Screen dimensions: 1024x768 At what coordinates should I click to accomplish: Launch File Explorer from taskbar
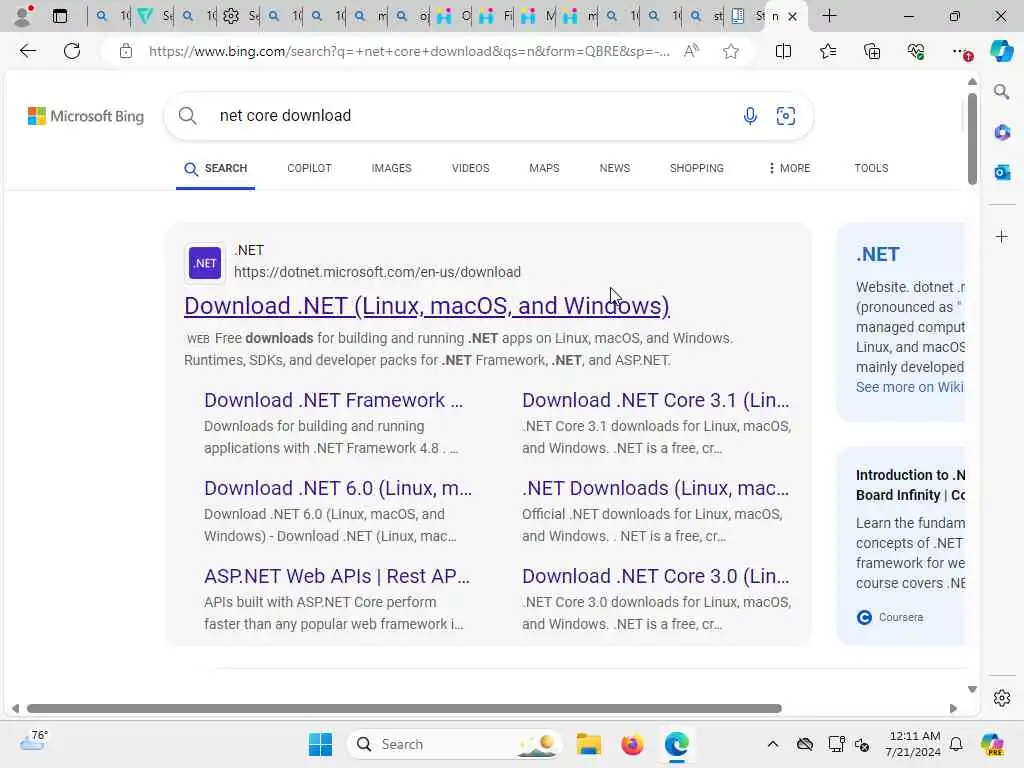588,744
